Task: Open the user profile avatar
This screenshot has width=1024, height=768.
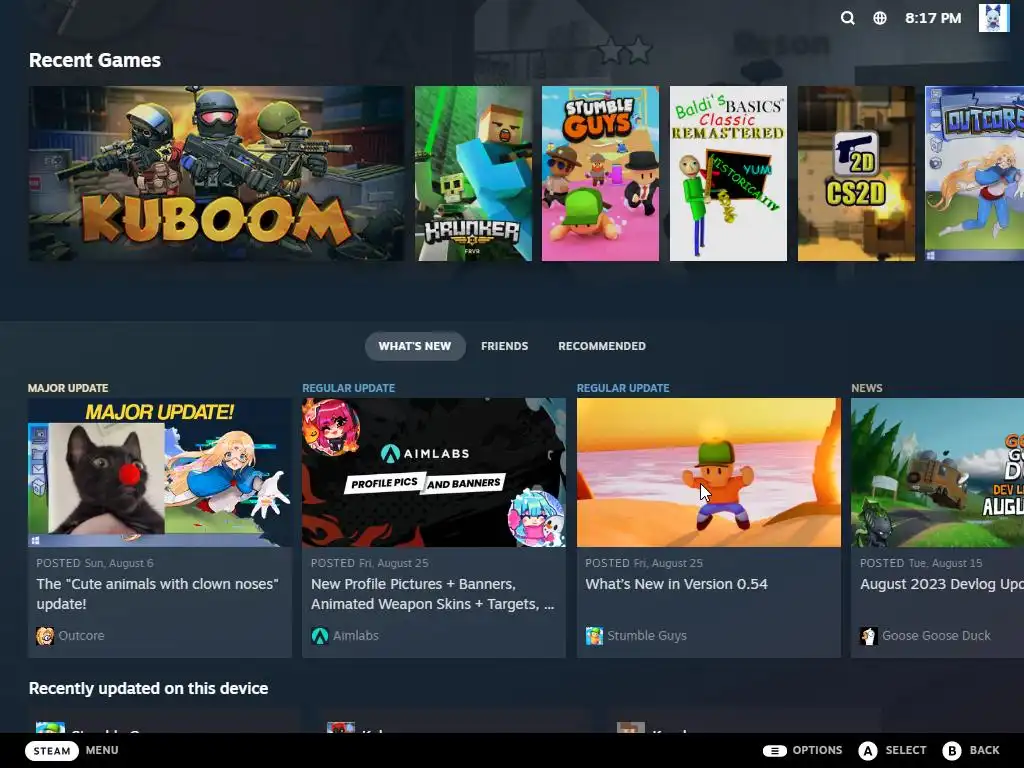Action: [x=993, y=18]
